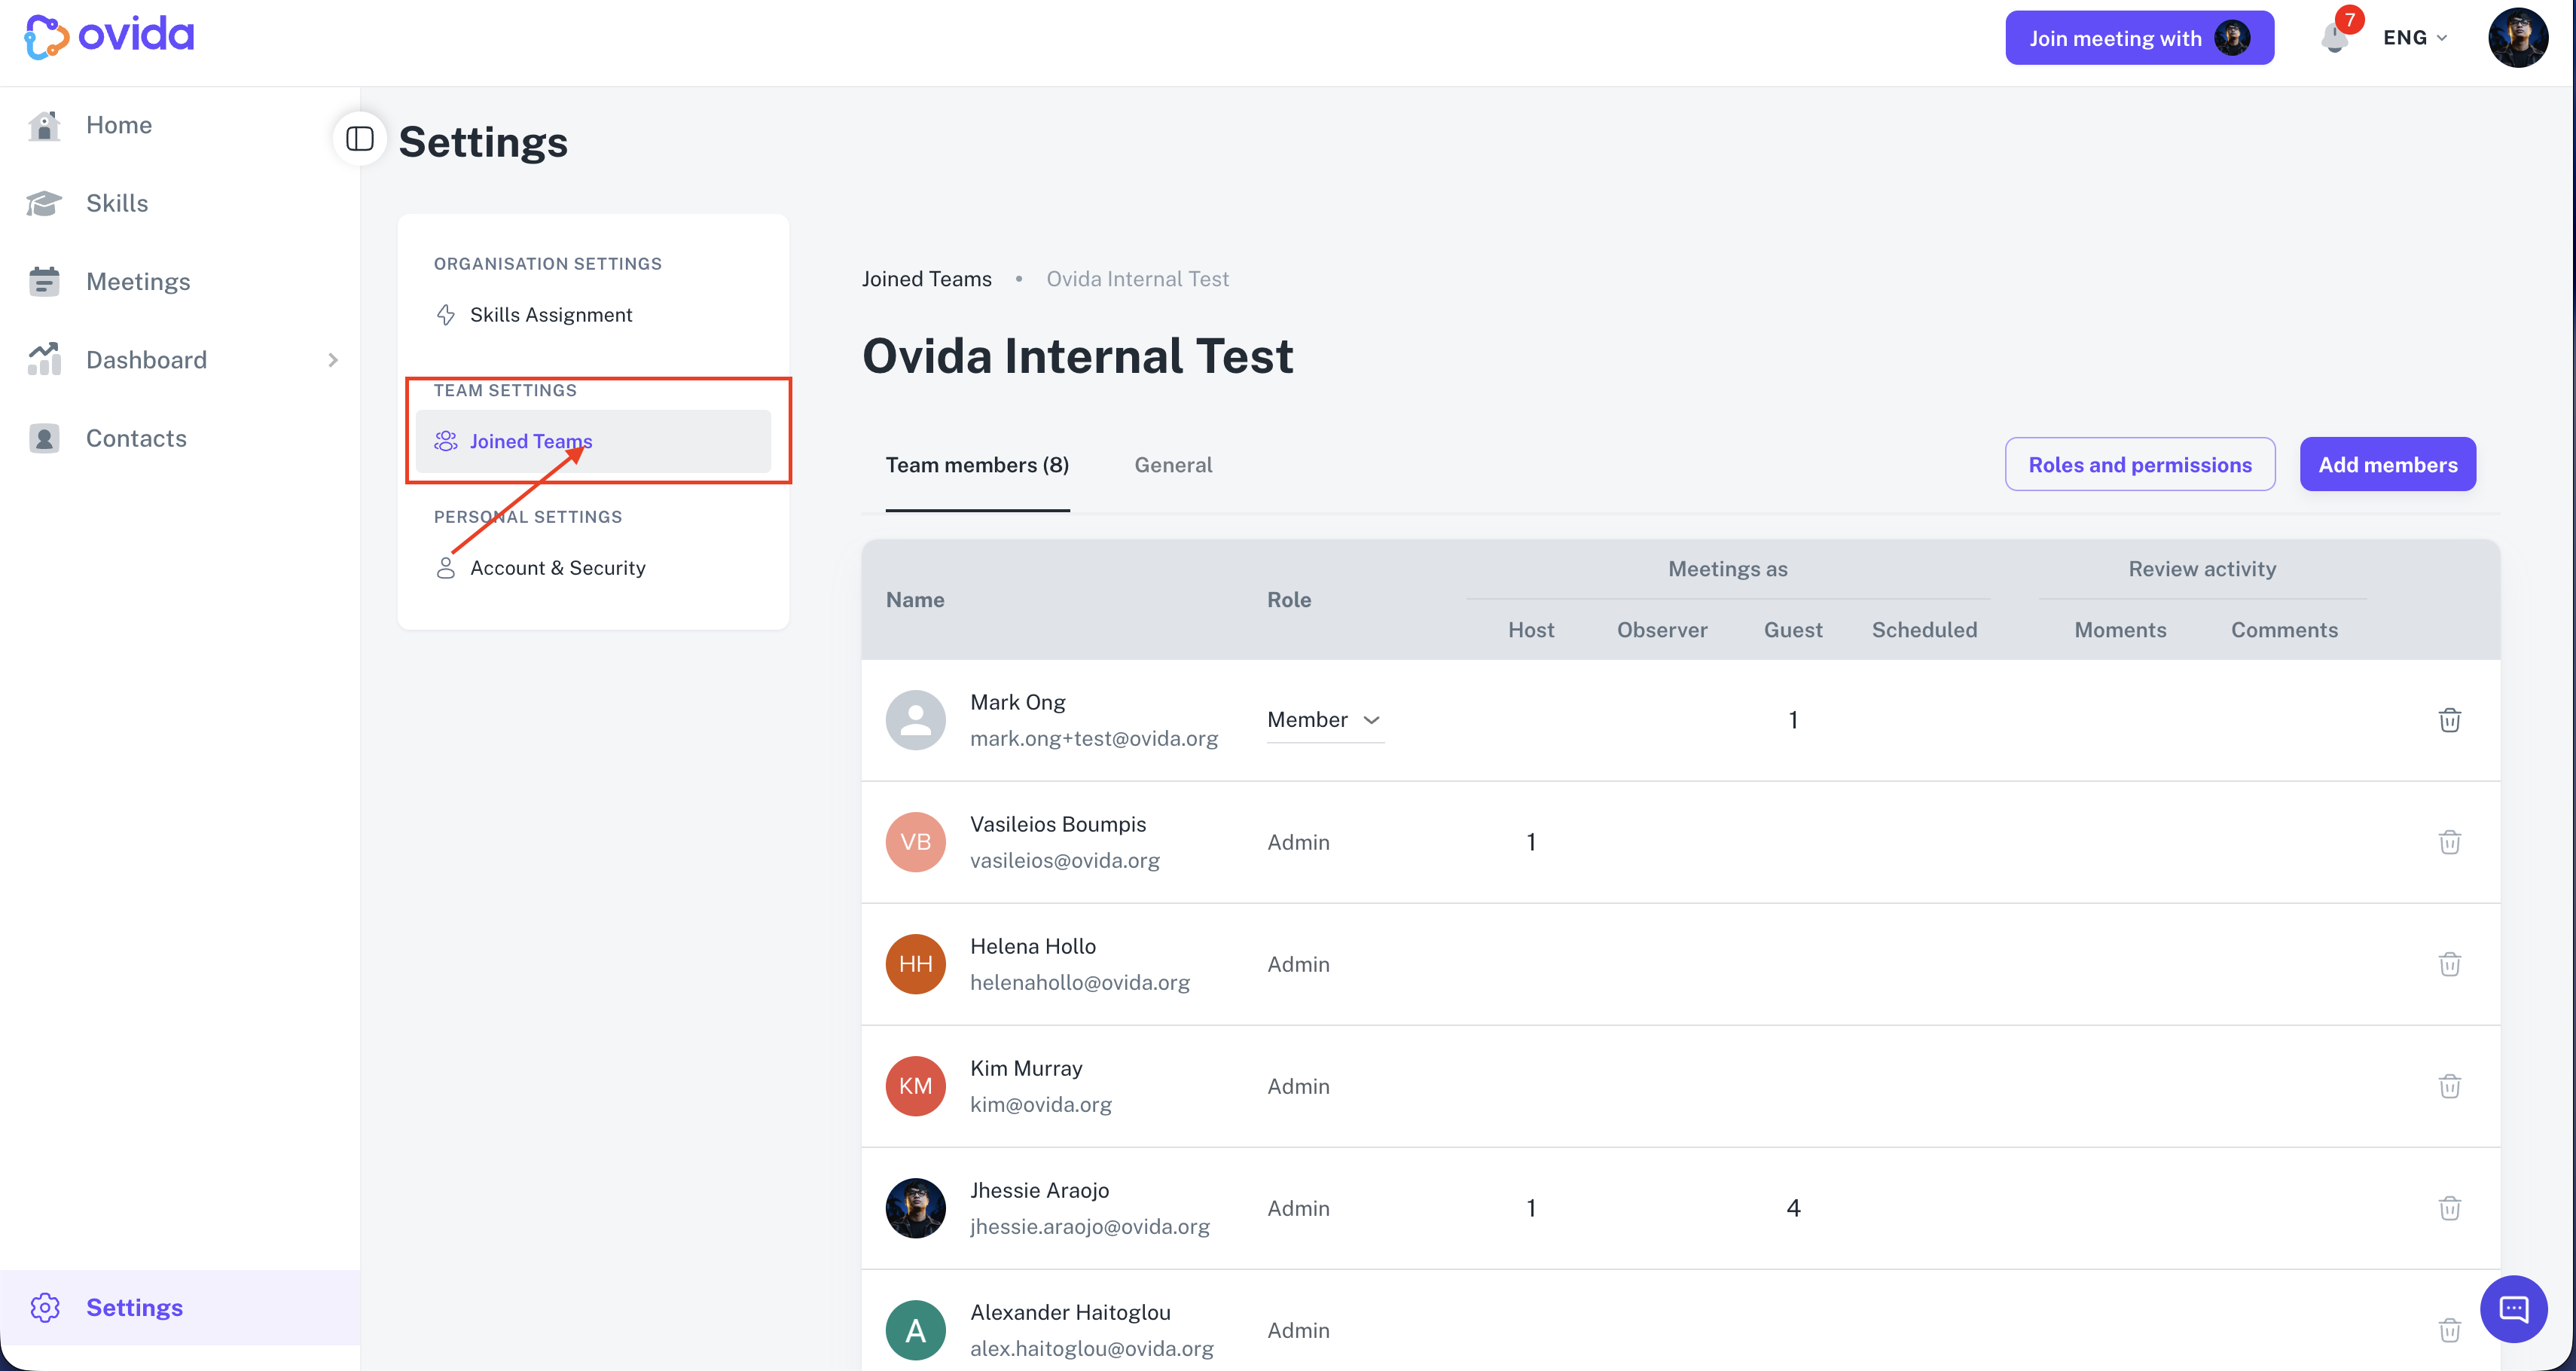The height and width of the screenshot is (1371, 2576).
Task: Click the Comments column header
Action: (x=2284, y=630)
